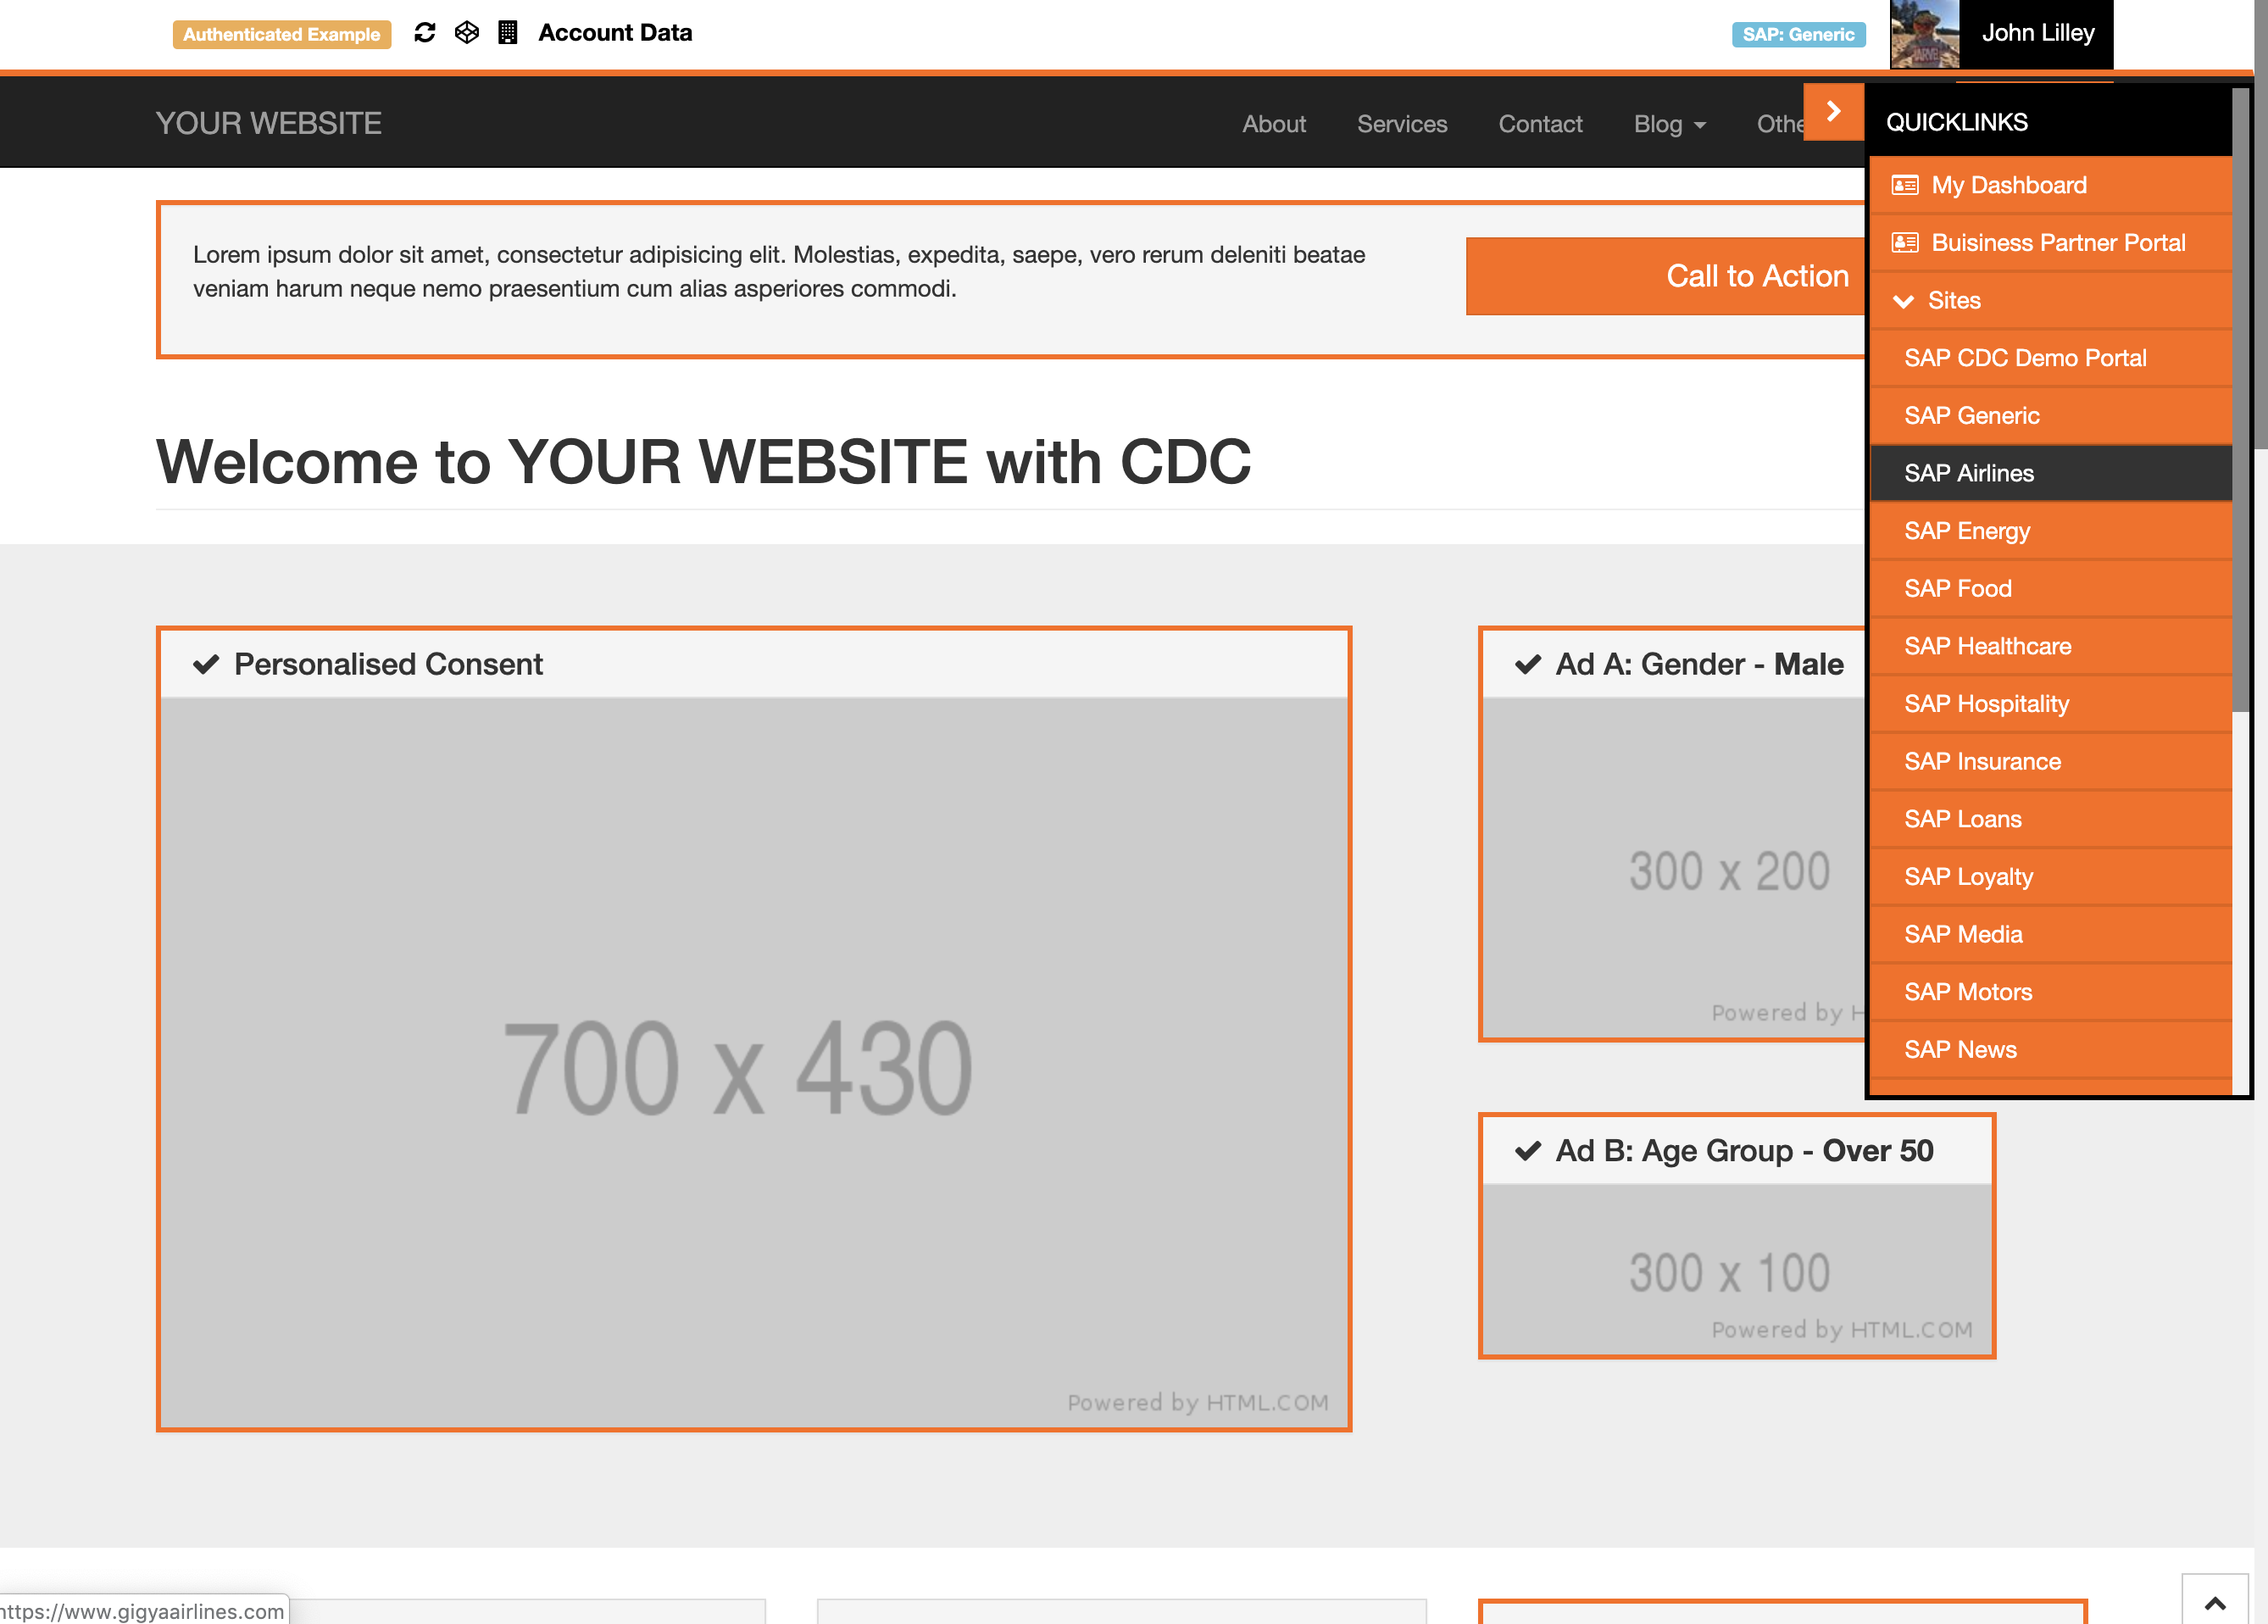This screenshot has height=1624, width=2268.
Task: Open the Blog dropdown menu
Action: click(1669, 124)
